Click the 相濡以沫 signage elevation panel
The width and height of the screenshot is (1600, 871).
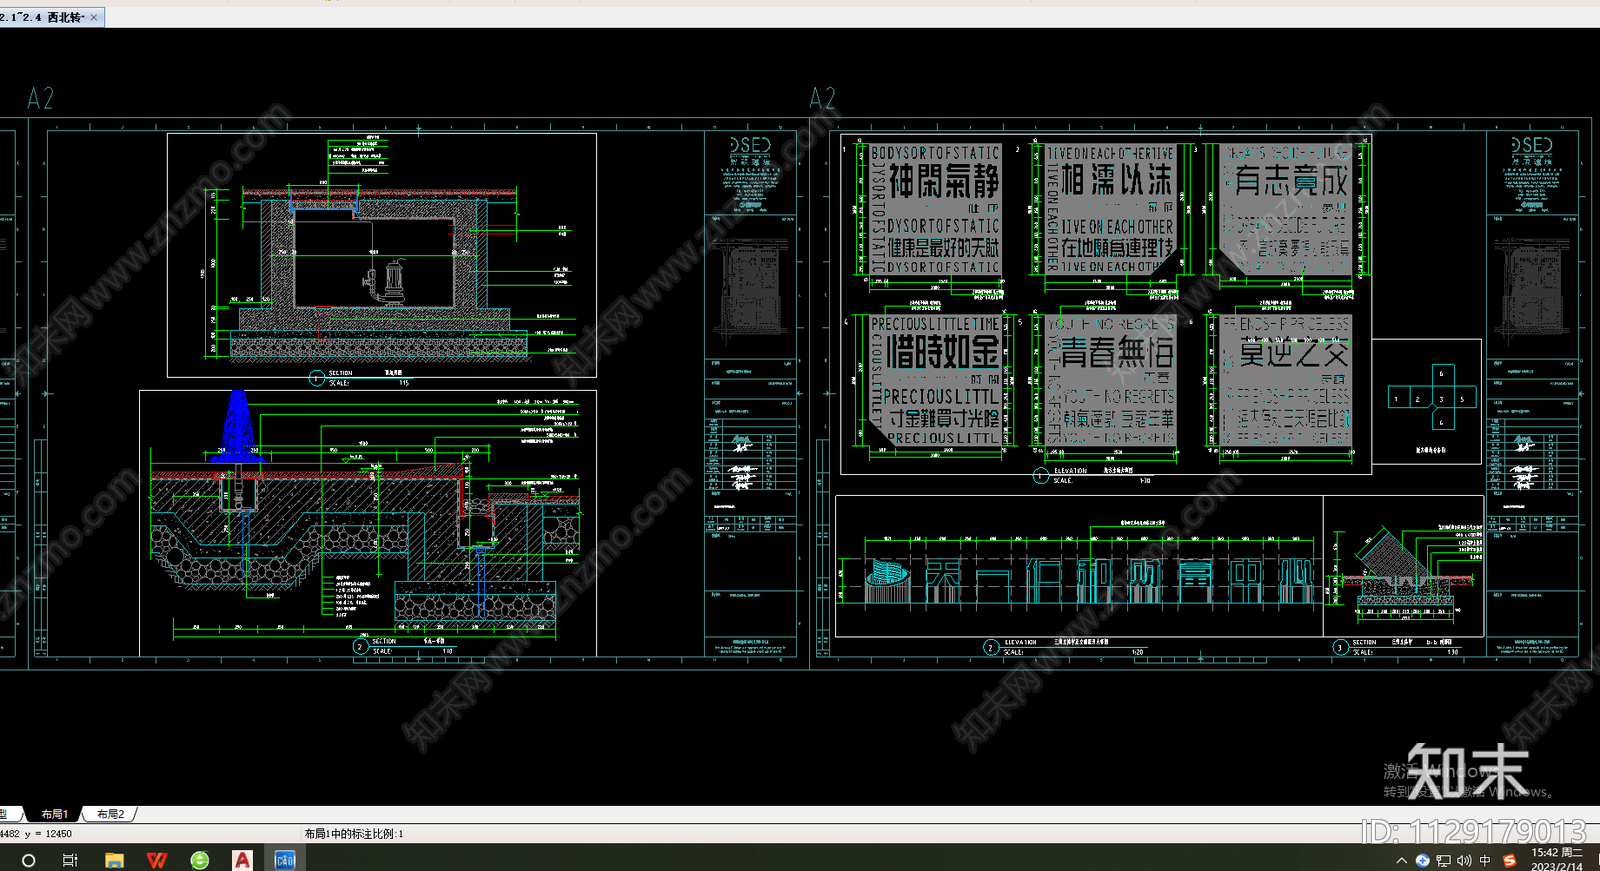[x=1110, y=210]
